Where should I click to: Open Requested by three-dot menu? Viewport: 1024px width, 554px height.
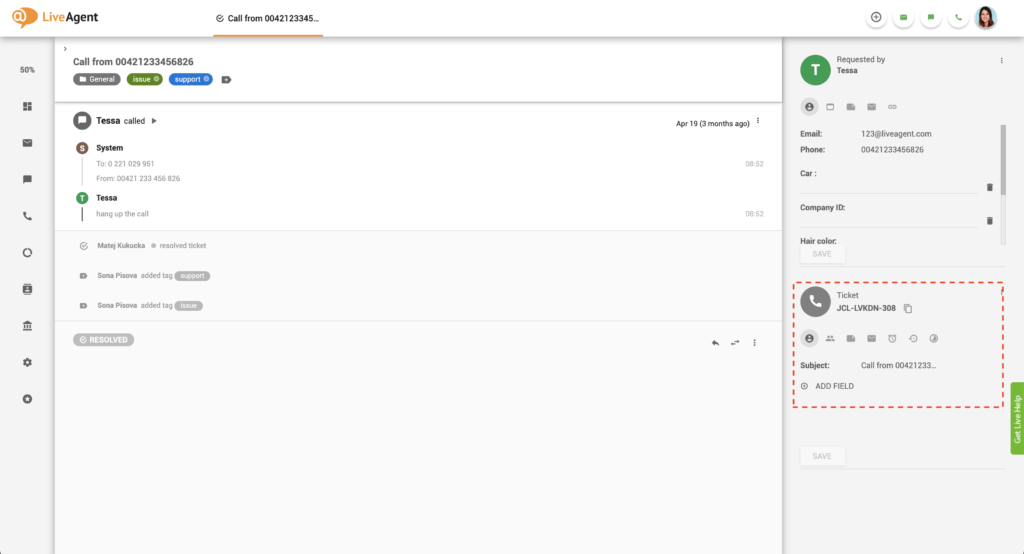click(x=1001, y=61)
